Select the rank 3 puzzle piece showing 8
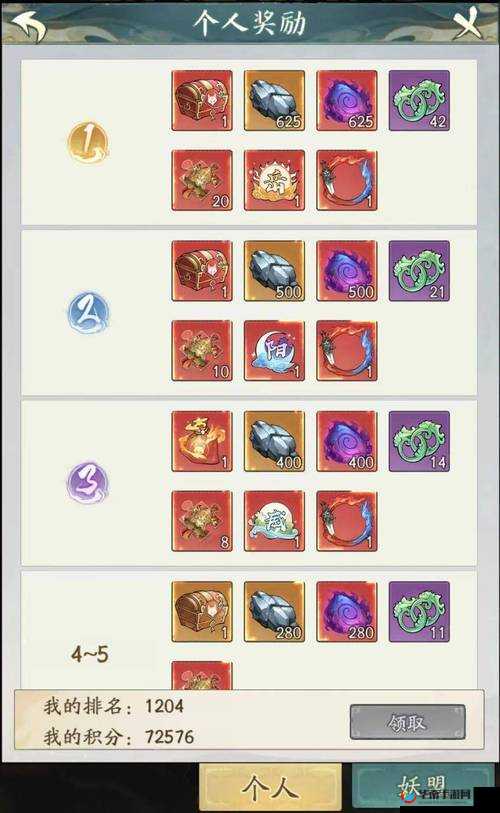The width and height of the screenshot is (500, 813). pyautogui.click(x=202, y=521)
